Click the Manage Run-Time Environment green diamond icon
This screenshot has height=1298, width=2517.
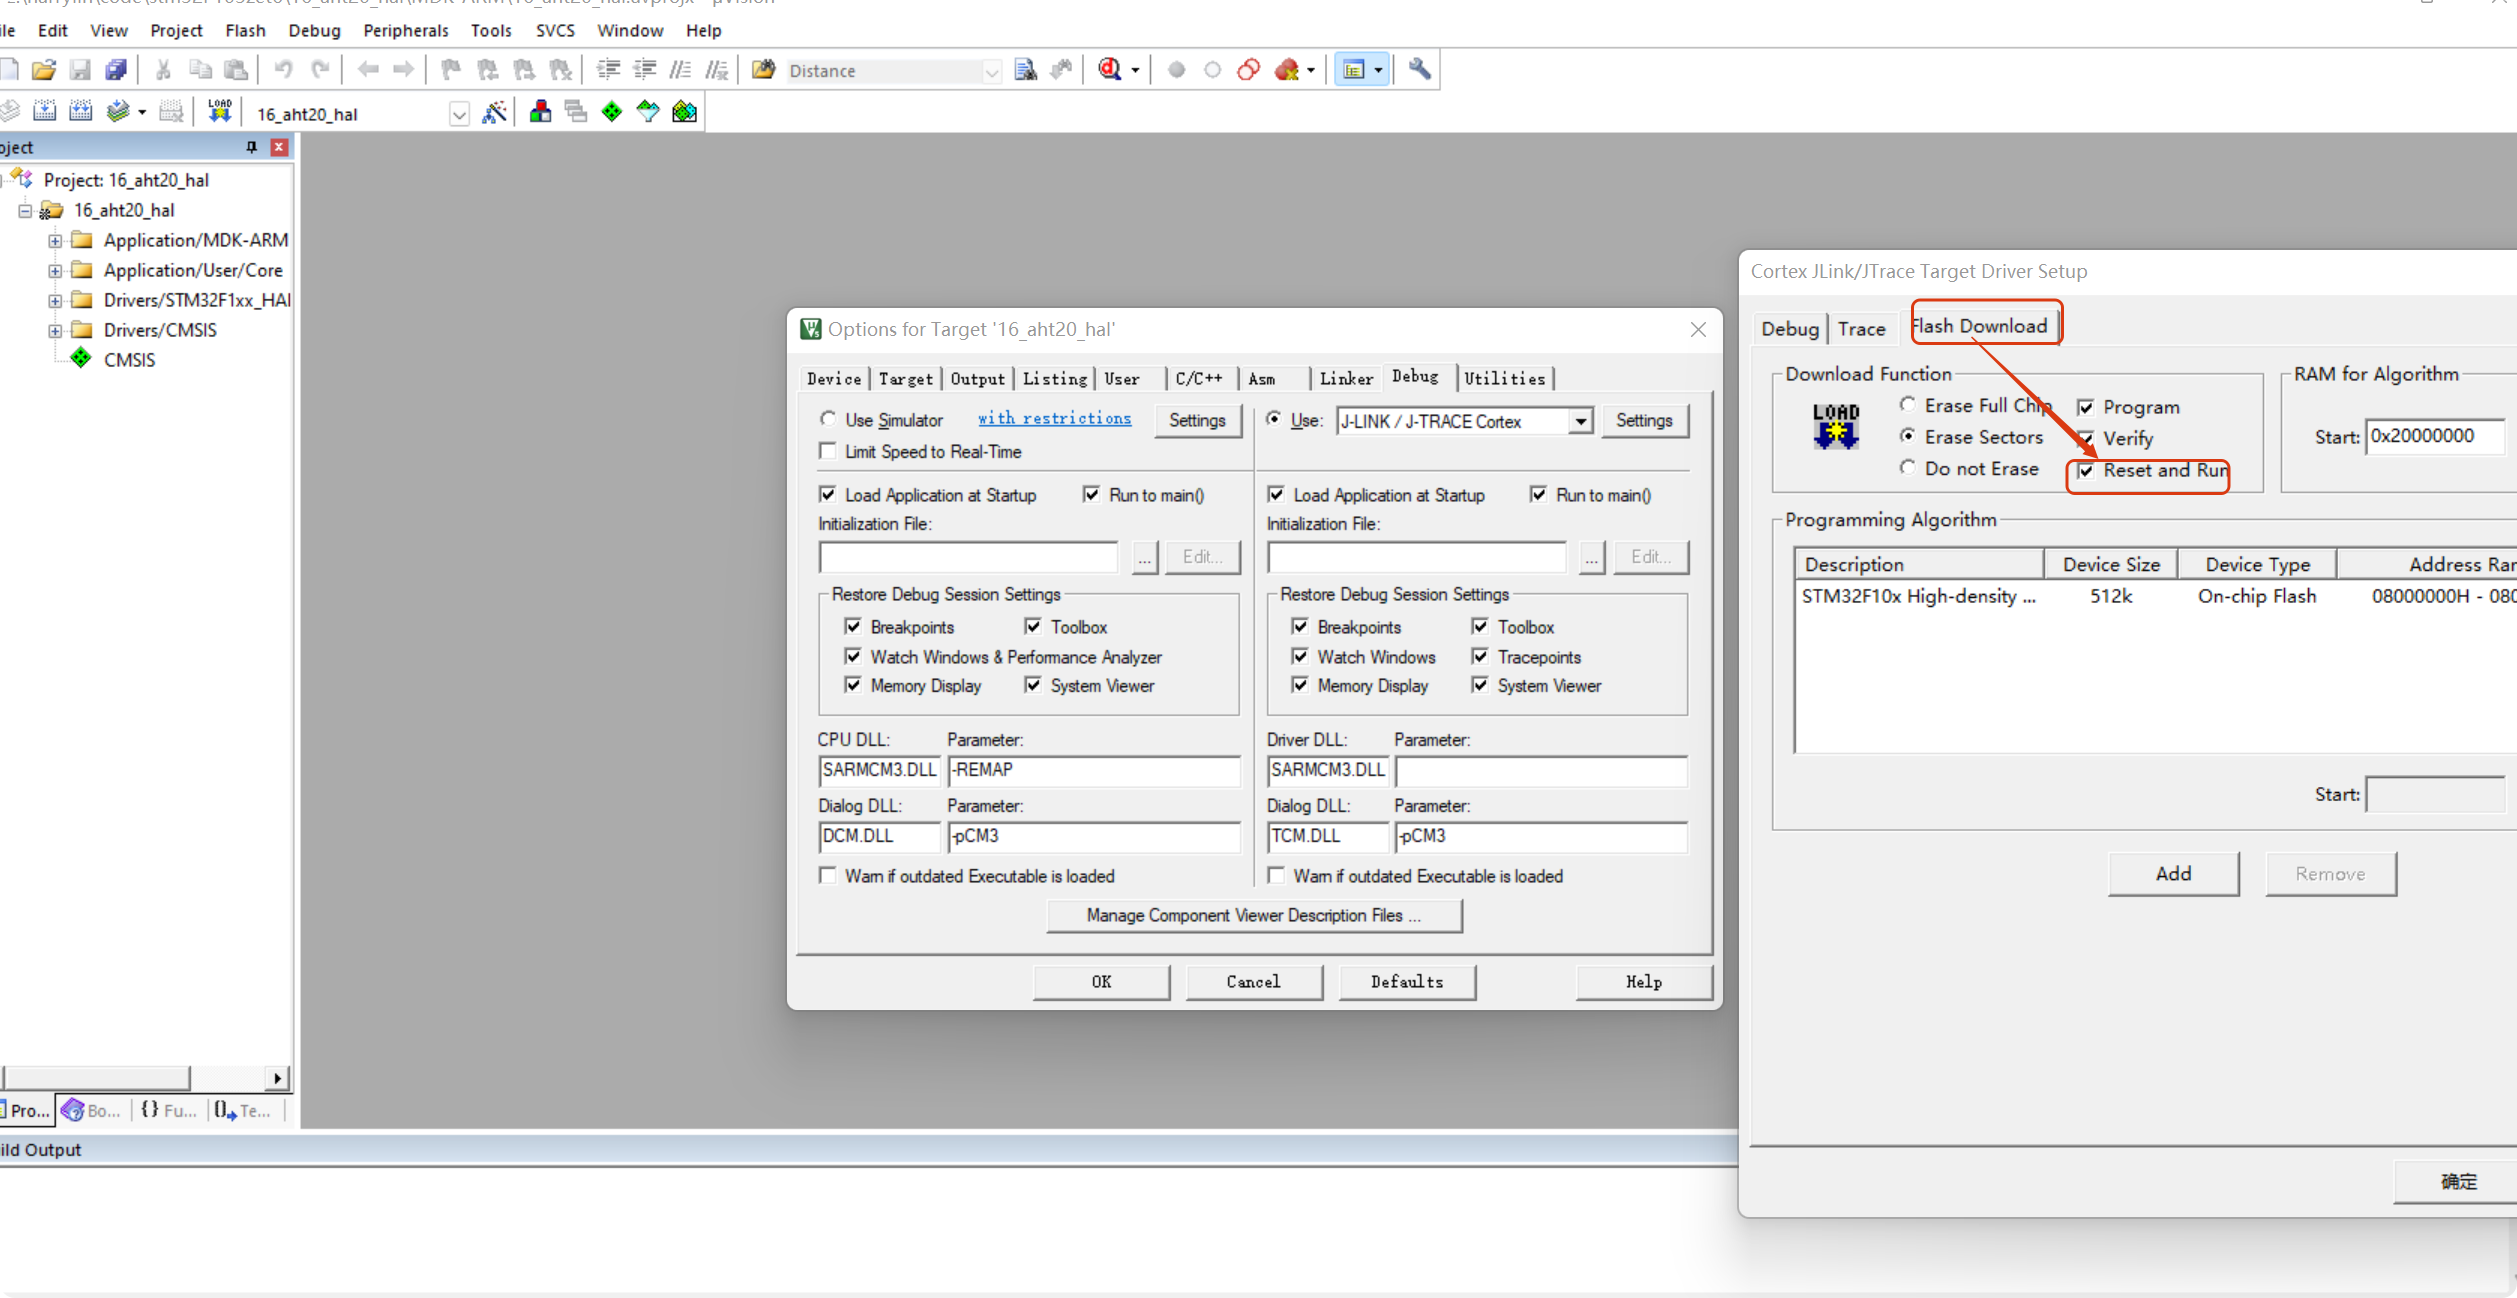point(612,112)
